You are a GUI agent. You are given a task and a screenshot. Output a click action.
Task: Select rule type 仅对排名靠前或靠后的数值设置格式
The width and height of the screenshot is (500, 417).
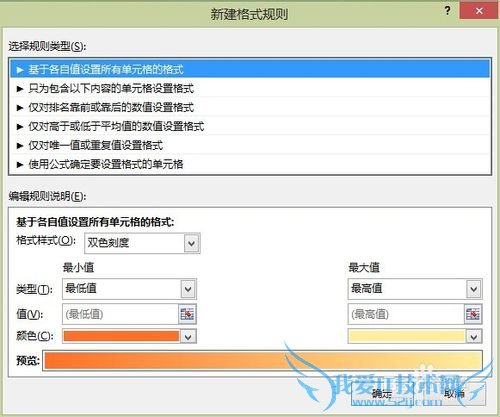coord(250,107)
